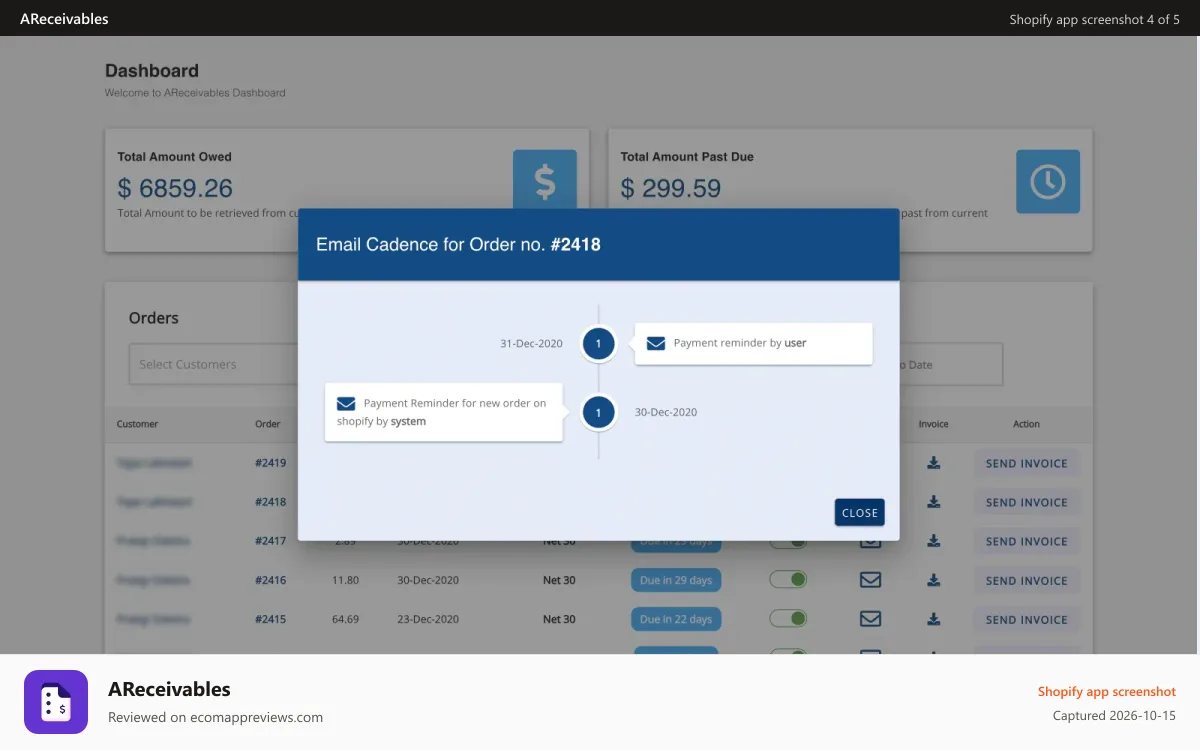Image resolution: width=1200 pixels, height=750 pixels.
Task: Click the orange Shopify app screenshot label
Action: tap(1107, 691)
